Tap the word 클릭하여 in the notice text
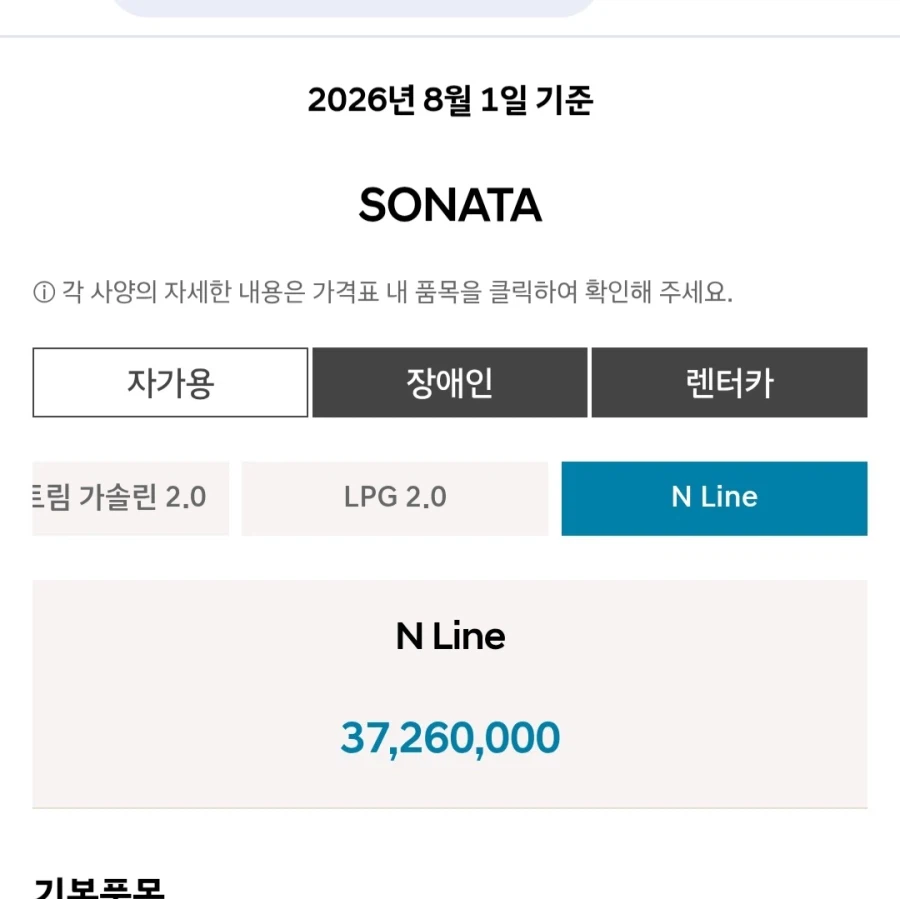 click(x=533, y=292)
